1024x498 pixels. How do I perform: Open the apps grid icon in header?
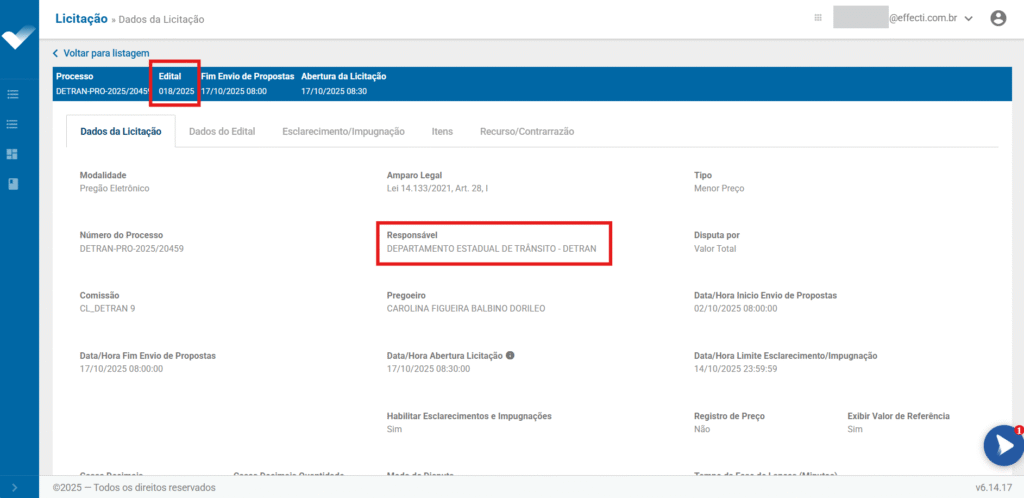coord(818,18)
